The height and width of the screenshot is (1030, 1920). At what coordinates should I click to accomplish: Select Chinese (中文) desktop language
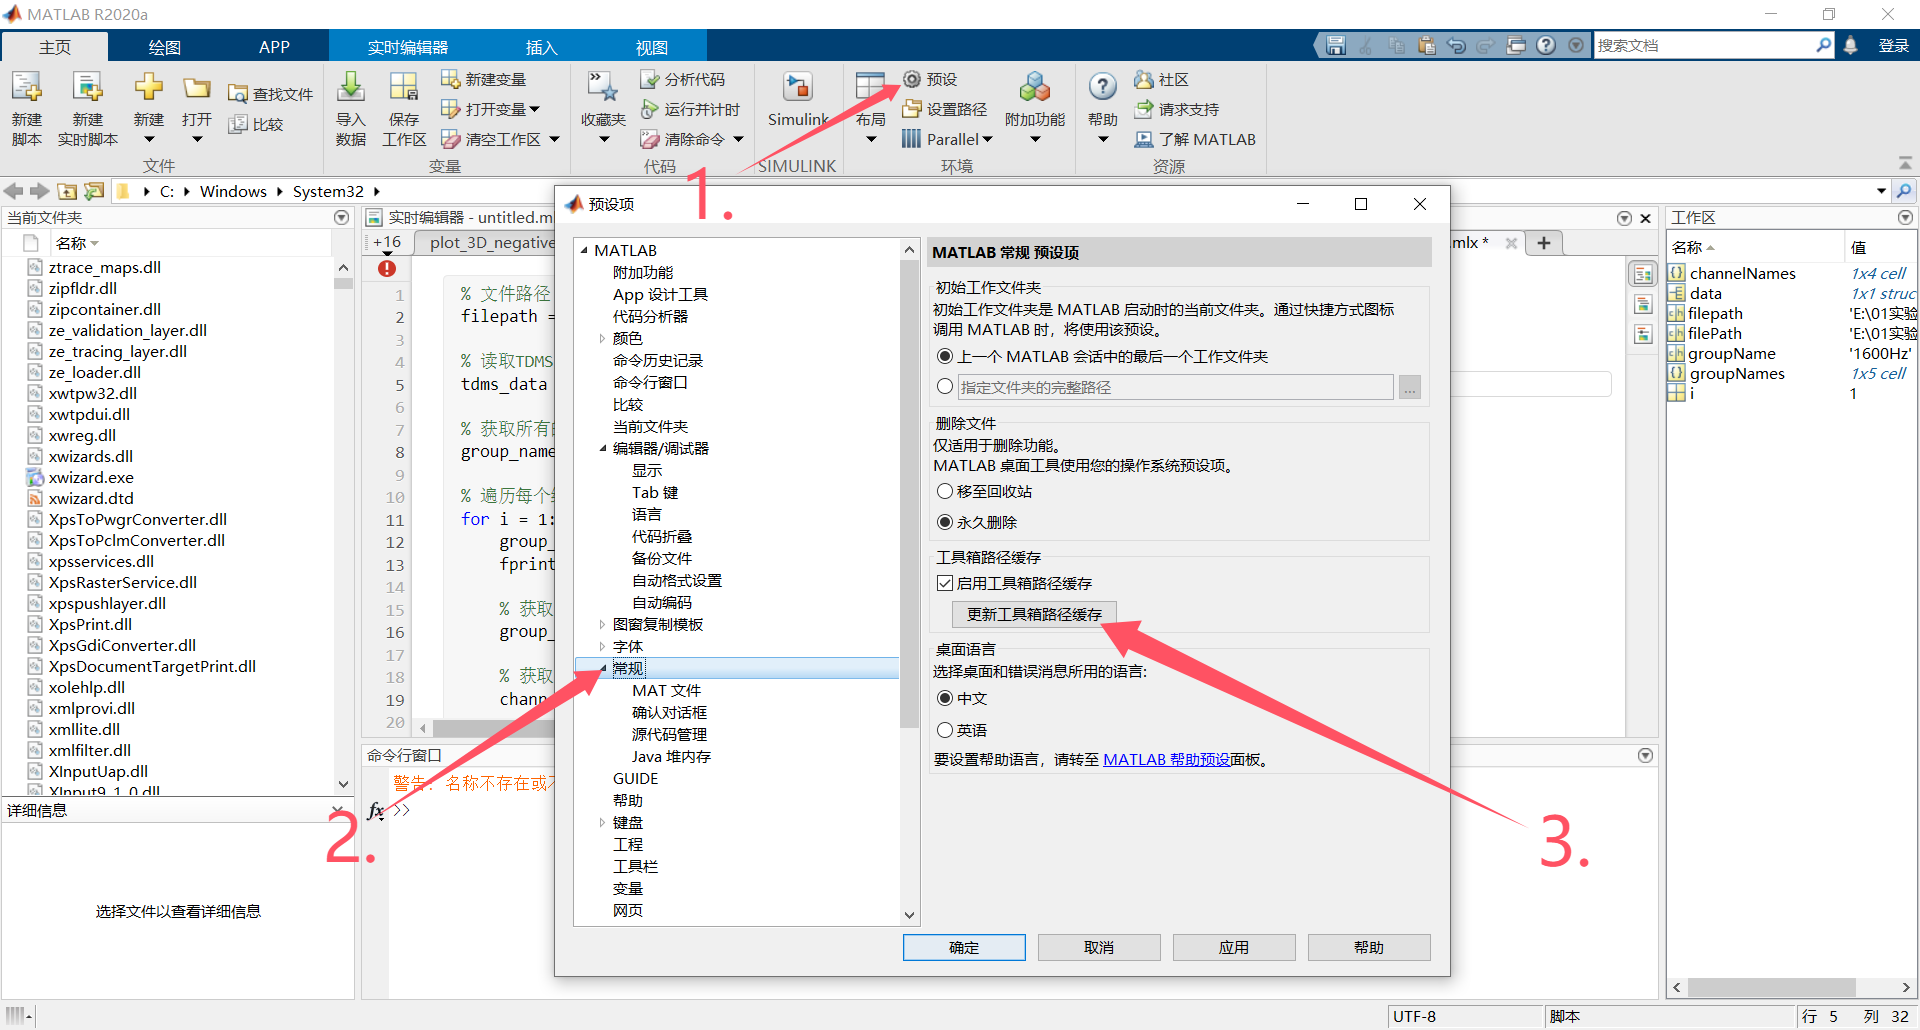[x=945, y=698]
